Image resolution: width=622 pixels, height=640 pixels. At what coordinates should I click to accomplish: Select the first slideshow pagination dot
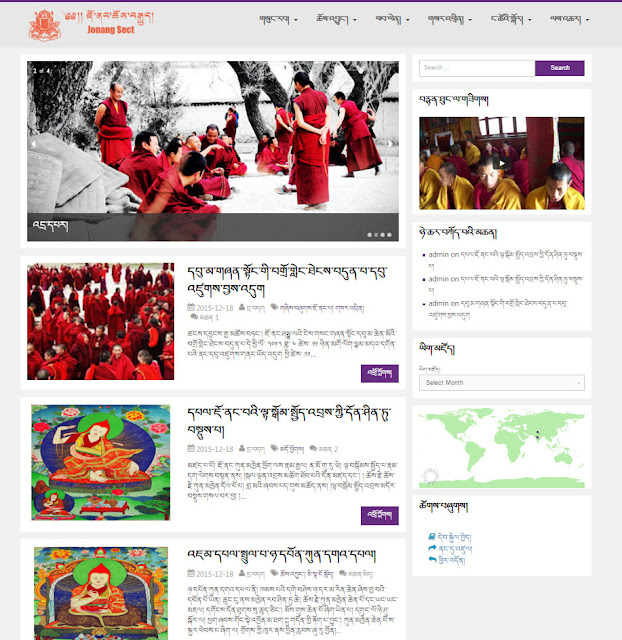369,235
